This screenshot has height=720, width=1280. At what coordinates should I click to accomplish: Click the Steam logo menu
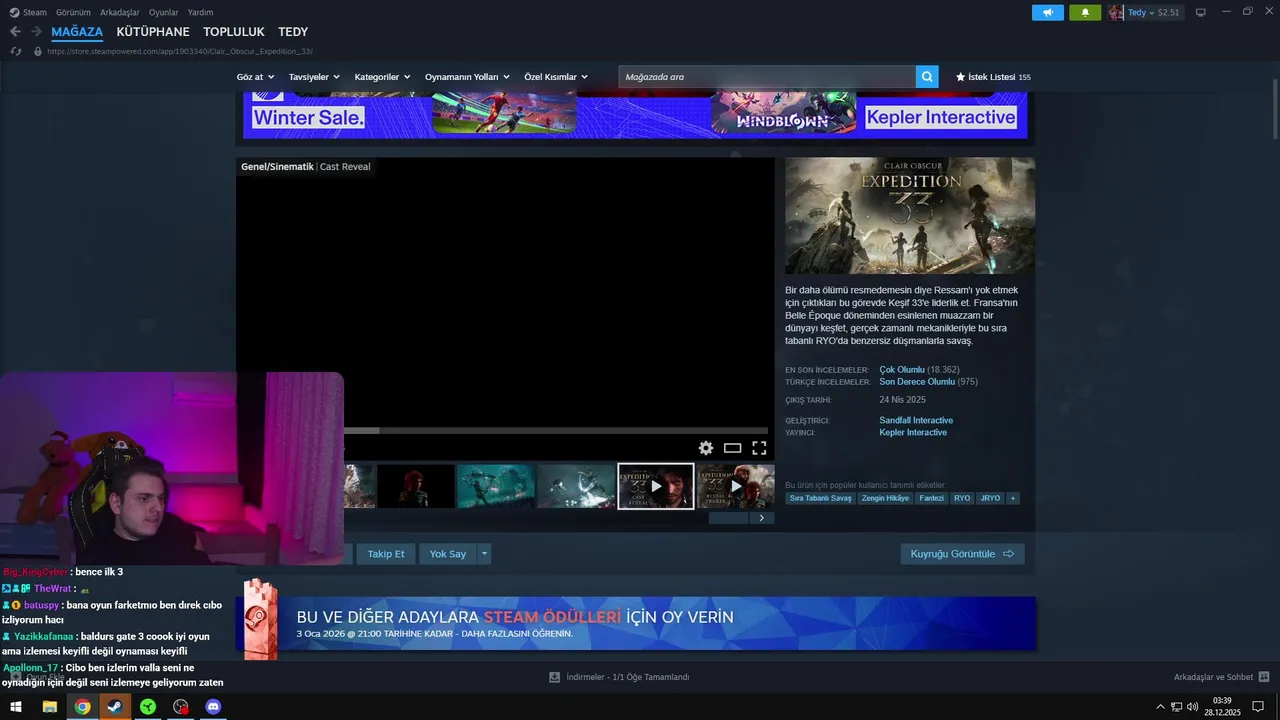[x=14, y=12]
